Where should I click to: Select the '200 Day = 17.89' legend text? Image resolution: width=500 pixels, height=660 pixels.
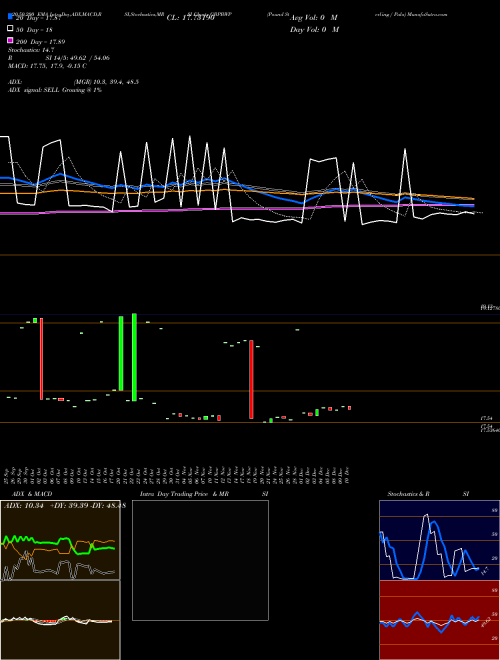pos(40,42)
